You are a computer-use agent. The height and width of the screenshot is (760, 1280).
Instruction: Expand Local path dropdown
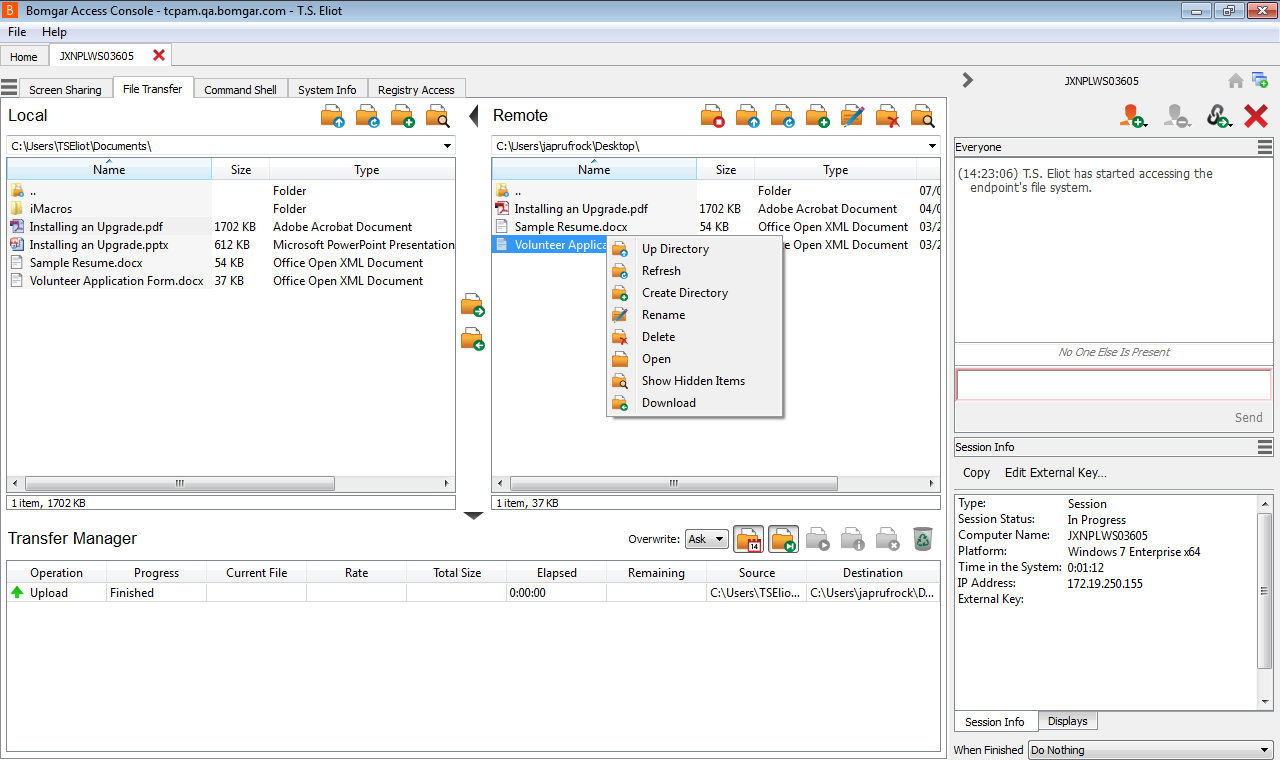coord(447,146)
